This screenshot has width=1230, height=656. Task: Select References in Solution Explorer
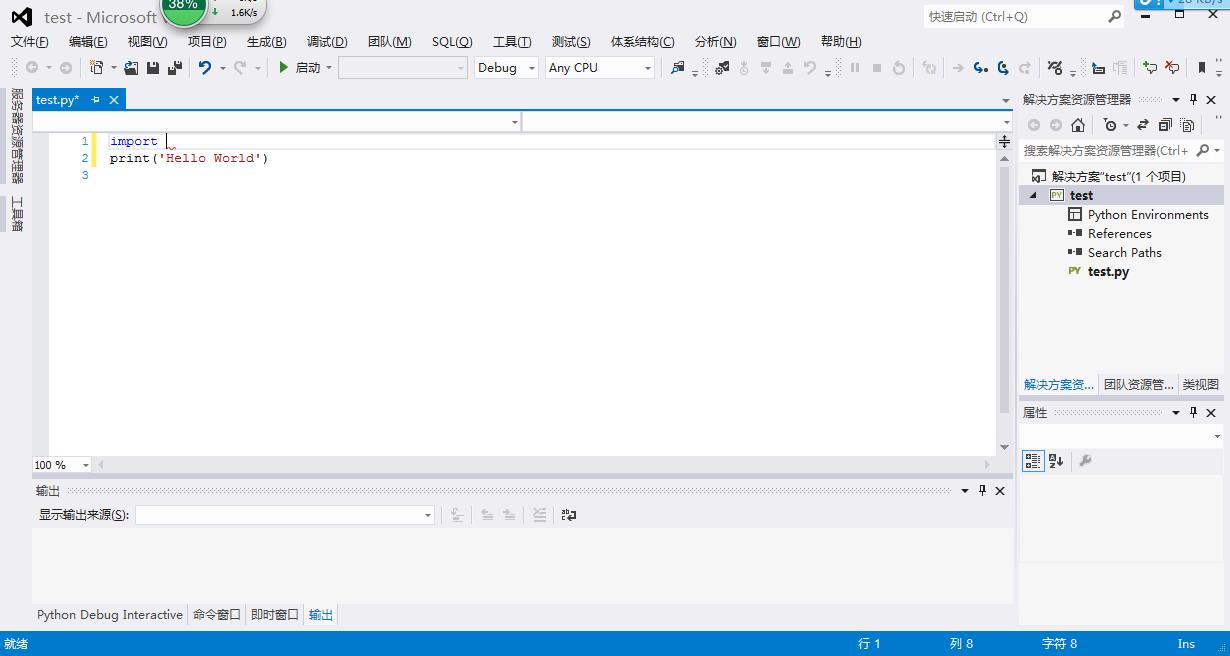(x=1120, y=234)
